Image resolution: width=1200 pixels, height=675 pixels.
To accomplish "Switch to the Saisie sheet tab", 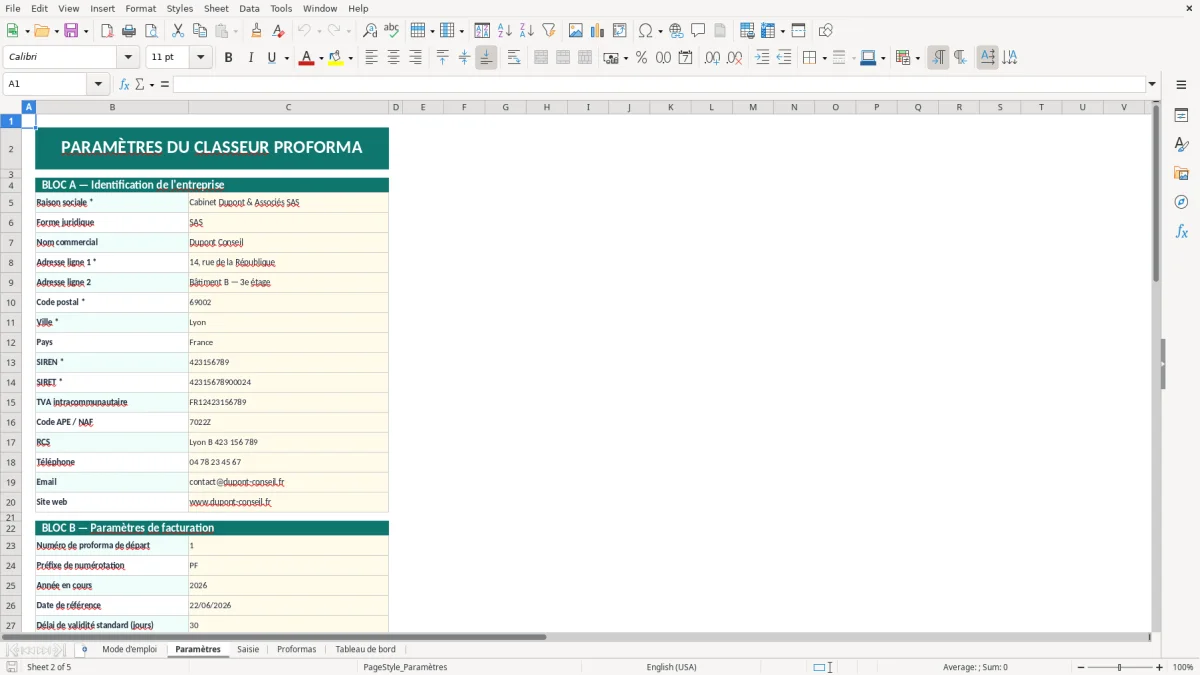I will [248, 649].
